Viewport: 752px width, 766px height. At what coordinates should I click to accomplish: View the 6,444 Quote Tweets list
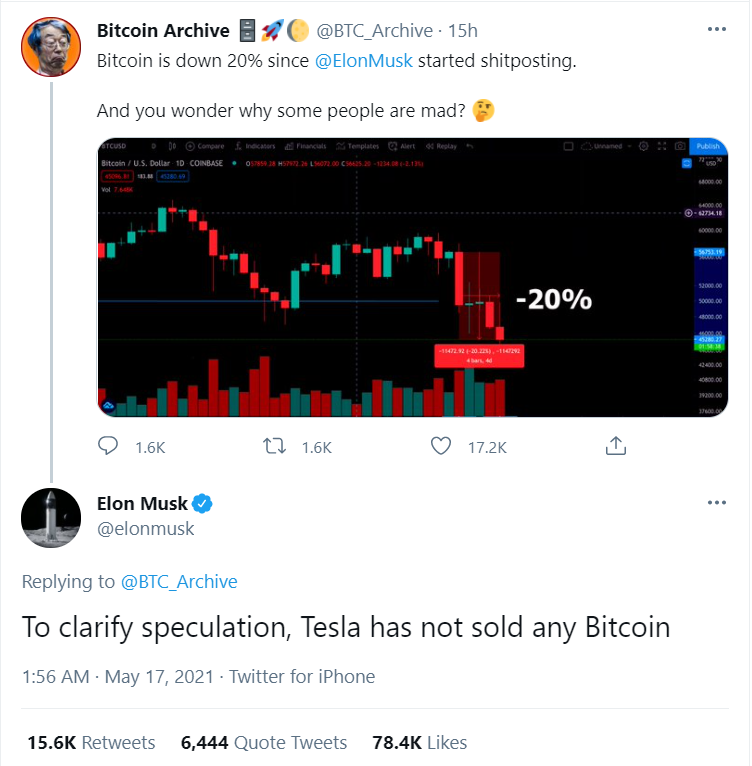tap(264, 742)
